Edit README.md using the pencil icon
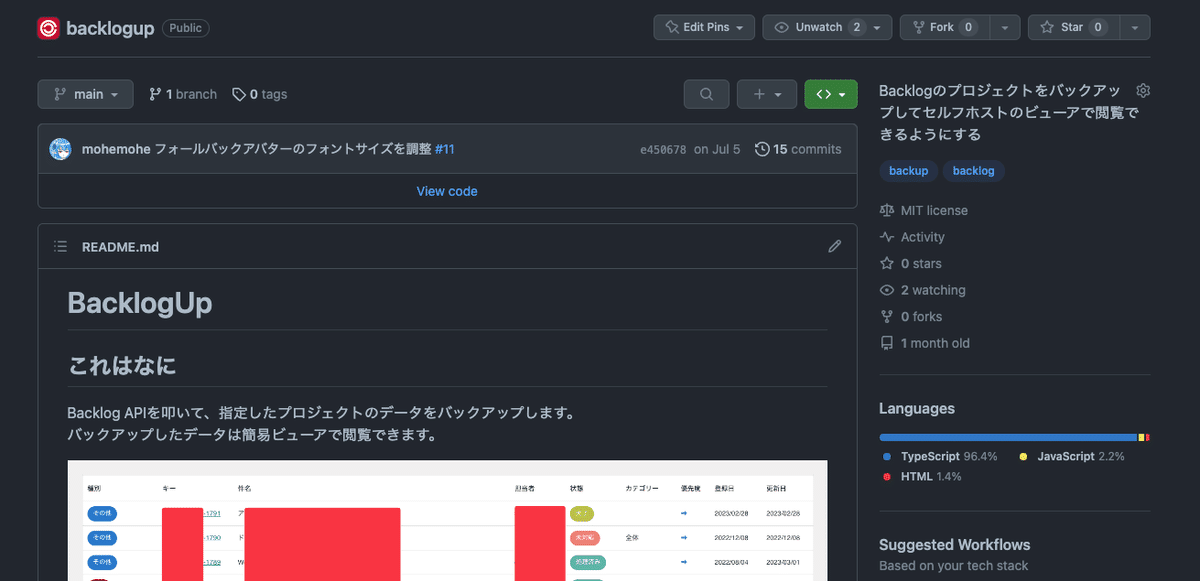1200x581 pixels. [x=834, y=246]
